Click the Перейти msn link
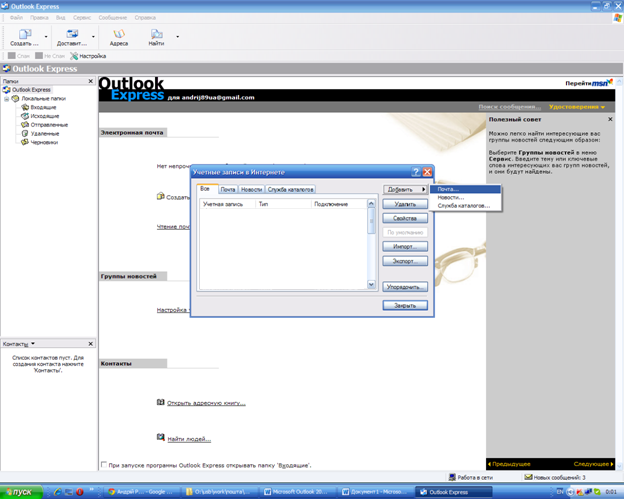Viewport: 624px width, 499px height. pos(589,83)
